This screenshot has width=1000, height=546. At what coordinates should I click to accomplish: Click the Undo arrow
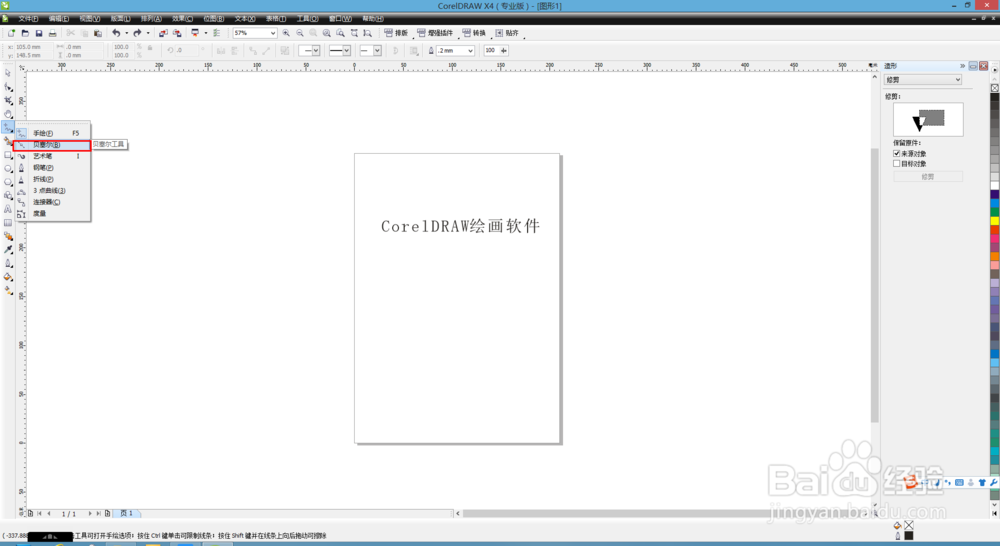(x=116, y=33)
